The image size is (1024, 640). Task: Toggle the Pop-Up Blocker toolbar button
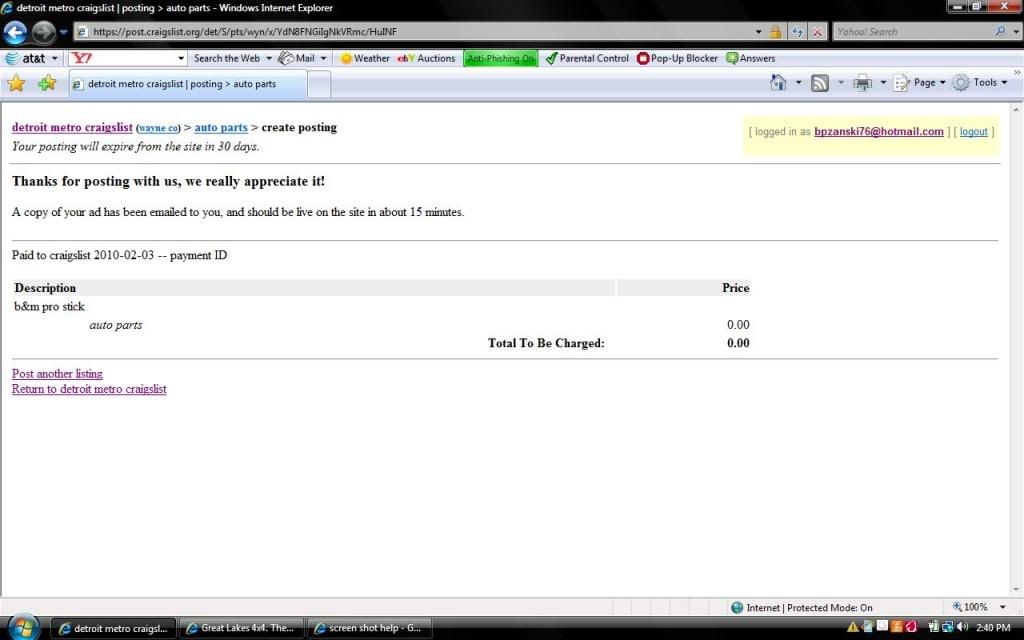677,59
